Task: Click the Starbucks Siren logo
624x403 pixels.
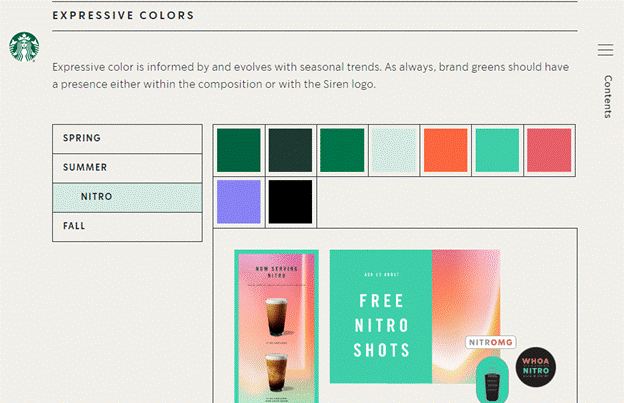Action: (x=23, y=47)
